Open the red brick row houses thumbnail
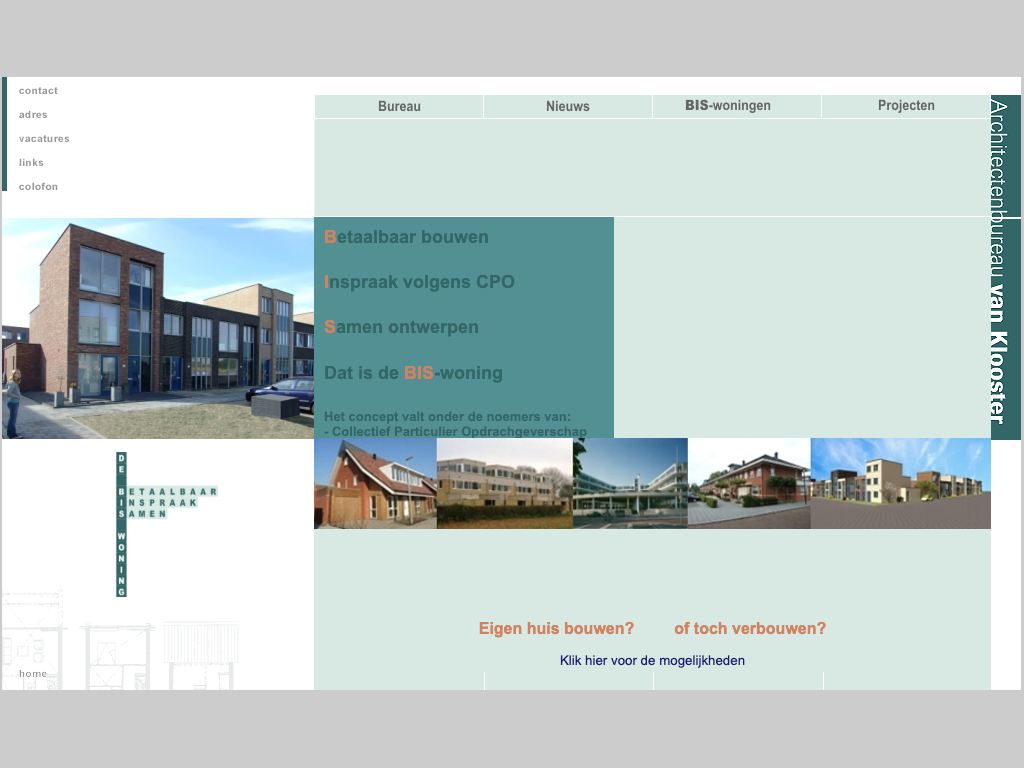1024x768 pixels. coord(749,483)
